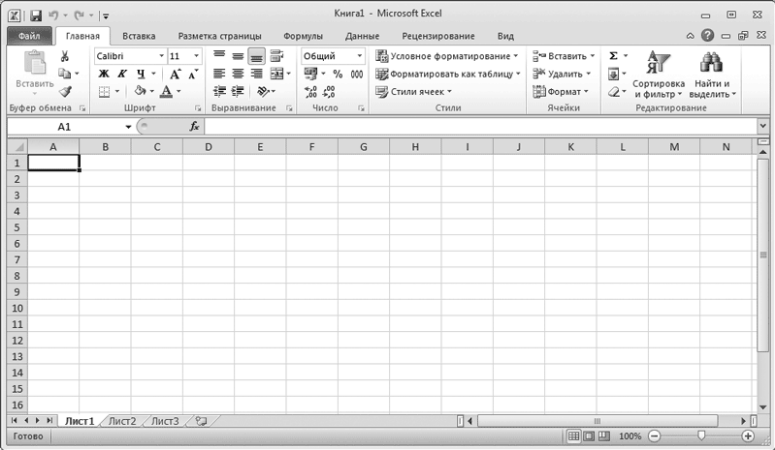This screenshot has width=775, height=450.
Task: Switch to Page Layout view in status bar
Action: point(589,436)
